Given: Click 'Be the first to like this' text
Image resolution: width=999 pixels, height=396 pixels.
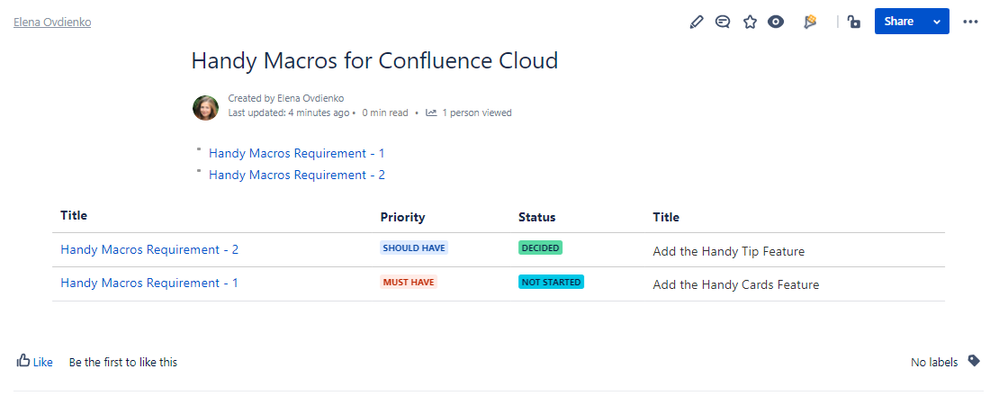Looking at the screenshot, I should pyautogui.click(x=123, y=362).
